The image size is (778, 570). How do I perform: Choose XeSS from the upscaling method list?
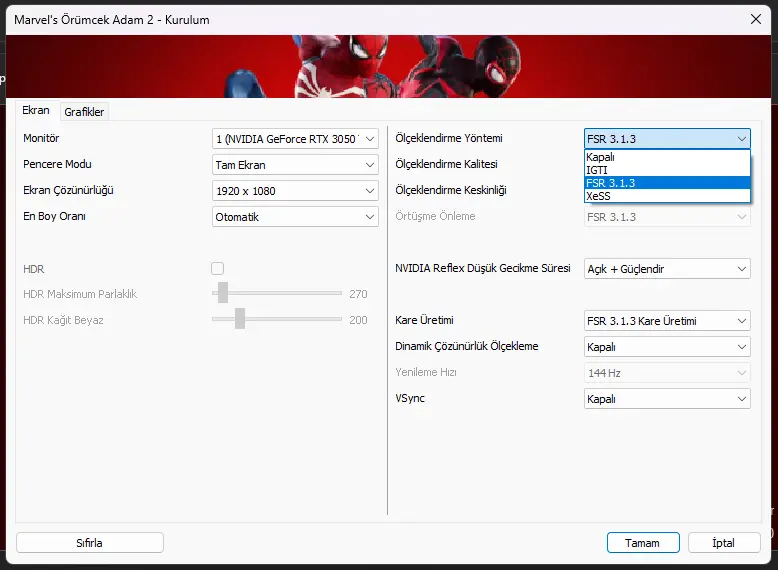pos(667,196)
